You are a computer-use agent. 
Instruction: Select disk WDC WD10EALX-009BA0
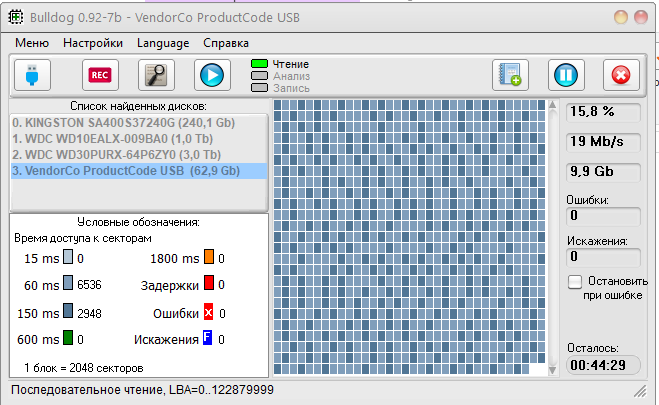coord(139,139)
